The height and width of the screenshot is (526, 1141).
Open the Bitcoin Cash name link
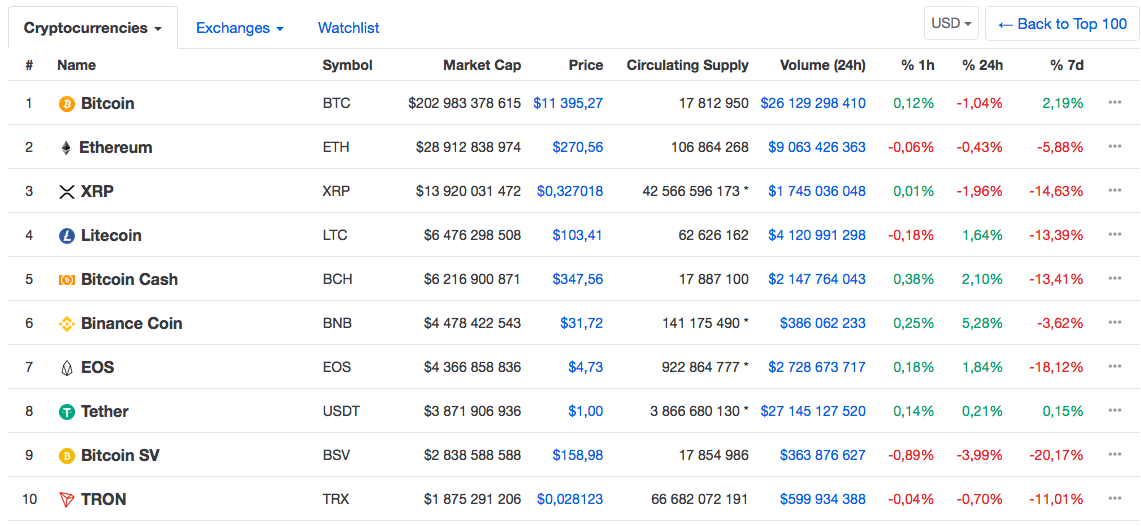point(129,280)
